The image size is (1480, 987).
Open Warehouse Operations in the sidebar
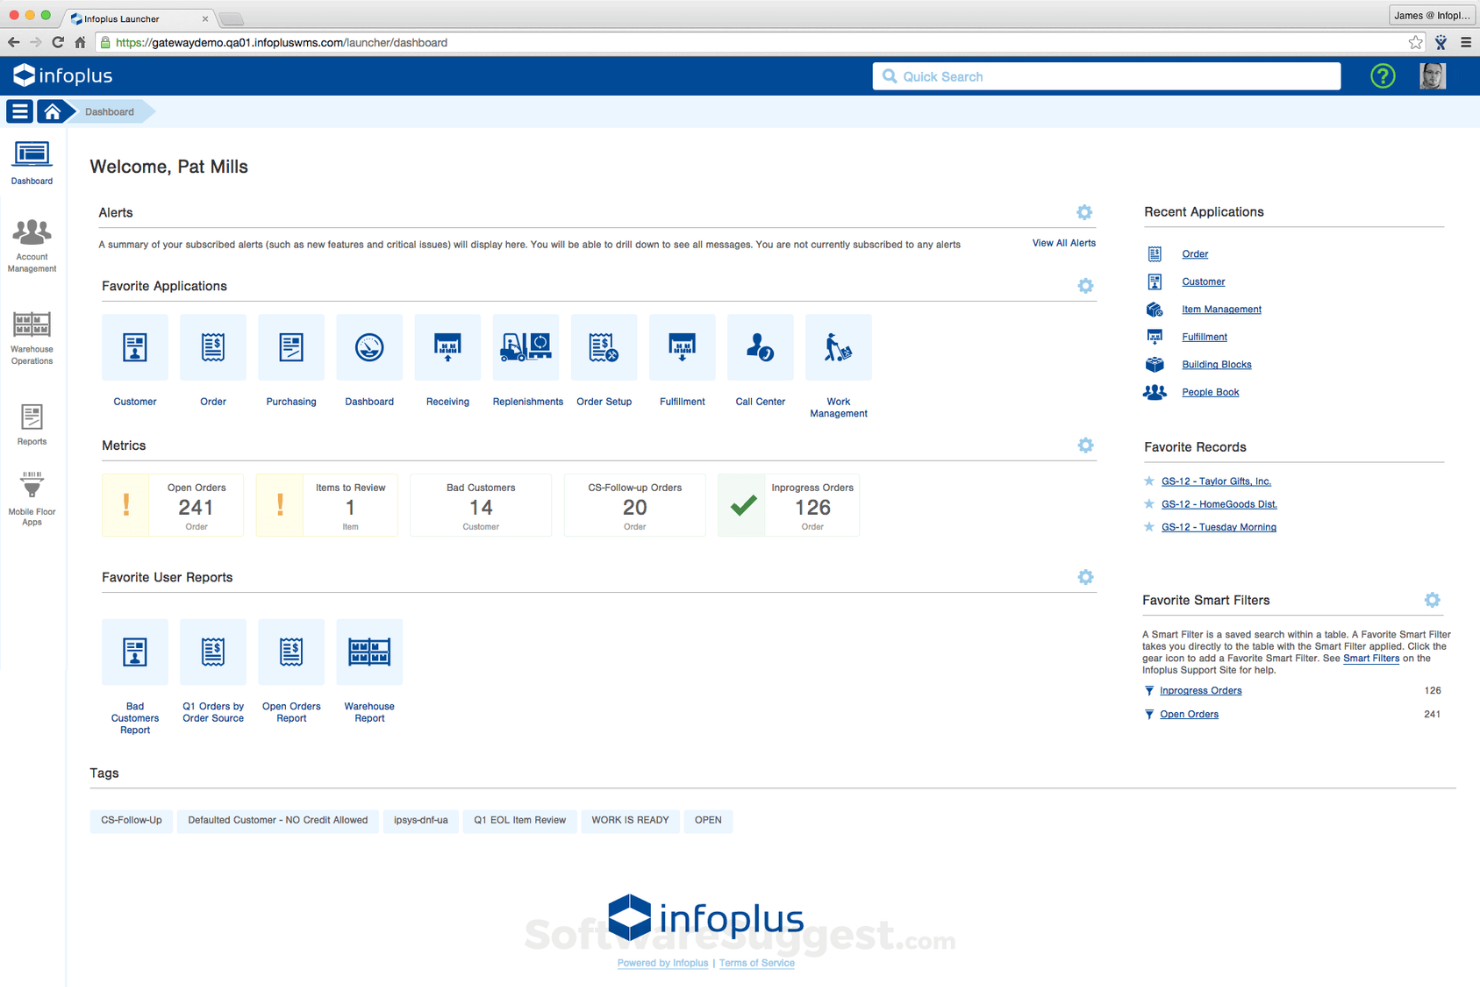click(x=31, y=335)
